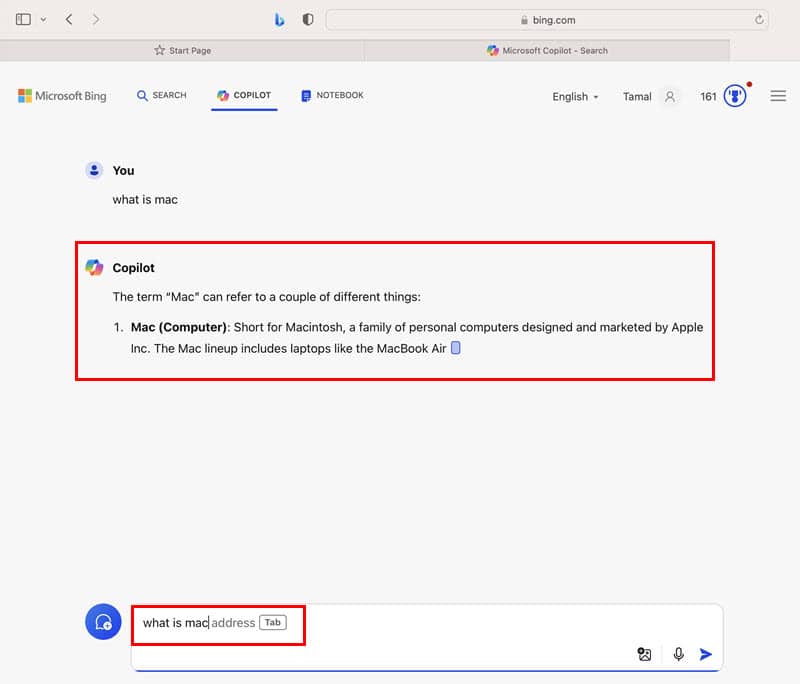Reload the page with the refresh icon
The height and width of the screenshot is (684, 800).
(x=759, y=19)
